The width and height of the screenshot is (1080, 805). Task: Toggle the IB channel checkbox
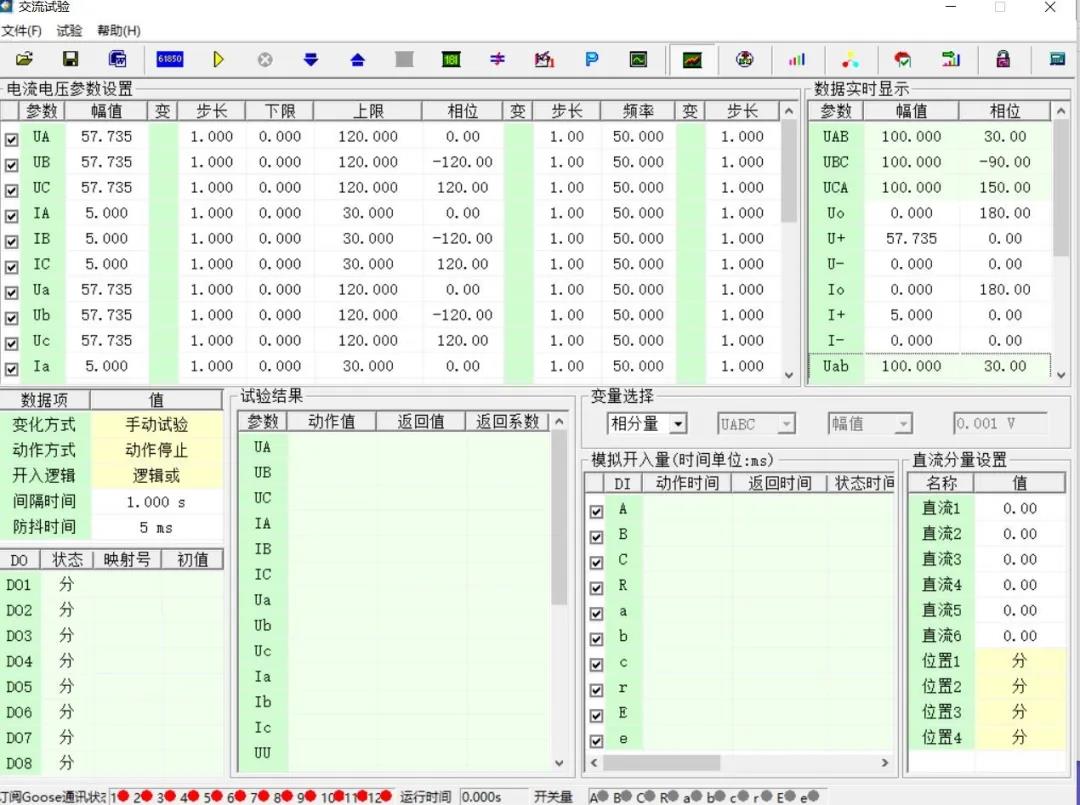(12, 242)
